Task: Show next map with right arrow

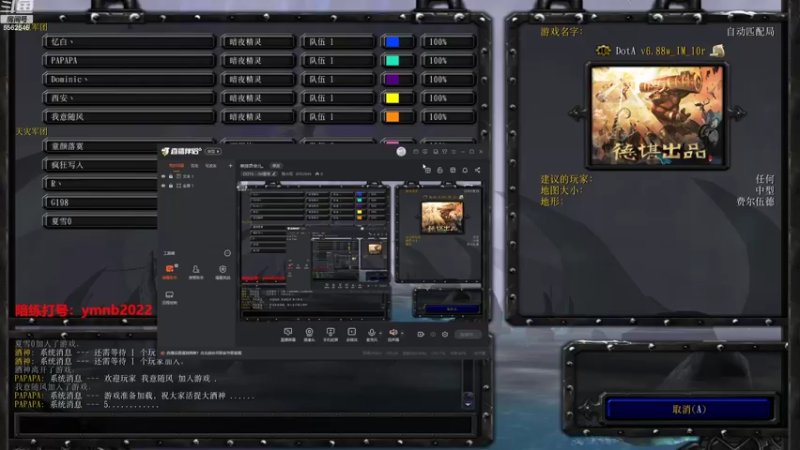Action: (737, 113)
